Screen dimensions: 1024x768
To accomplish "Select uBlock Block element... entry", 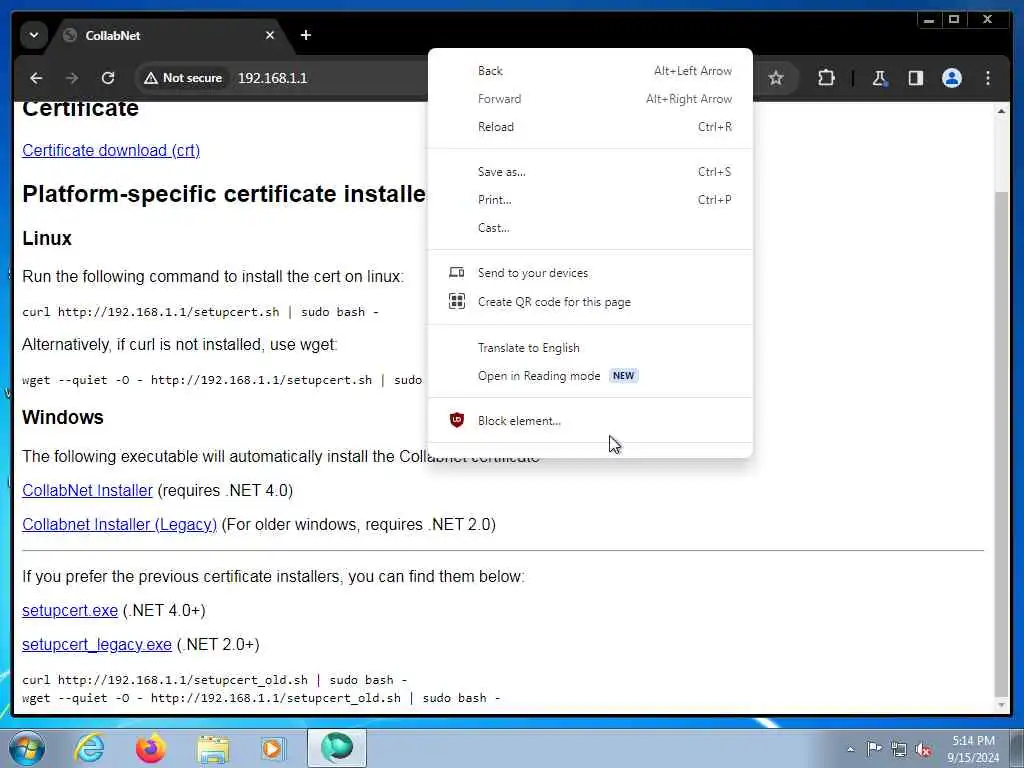I will [590, 421].
